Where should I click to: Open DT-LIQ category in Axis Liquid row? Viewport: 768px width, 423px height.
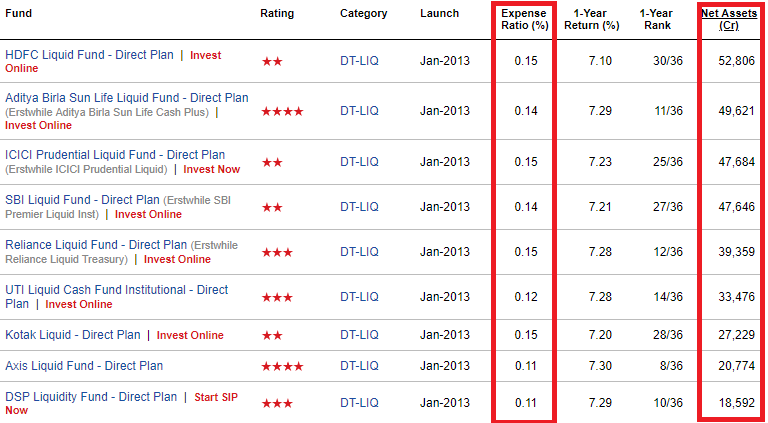(360, 366)
